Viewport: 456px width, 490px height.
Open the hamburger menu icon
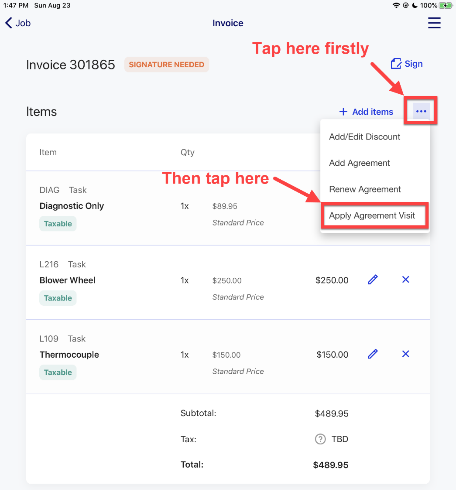click(x=434, y=23)
